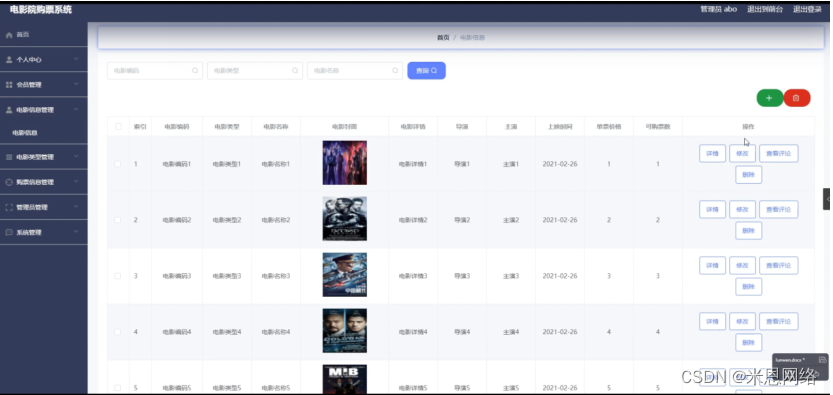This screenshot has height=395, width=833.
Task: Click the frame icon beside 管理员管理
Action: [8, 208]
